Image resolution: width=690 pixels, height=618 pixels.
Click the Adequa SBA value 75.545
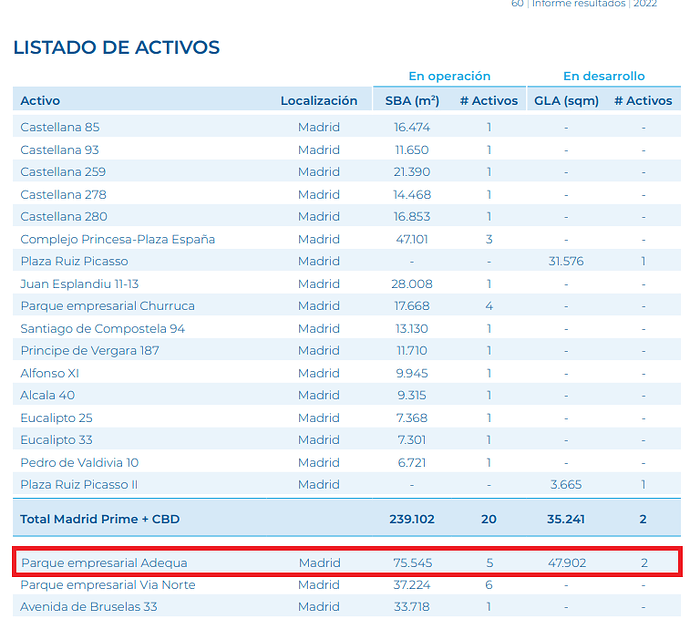413,563
